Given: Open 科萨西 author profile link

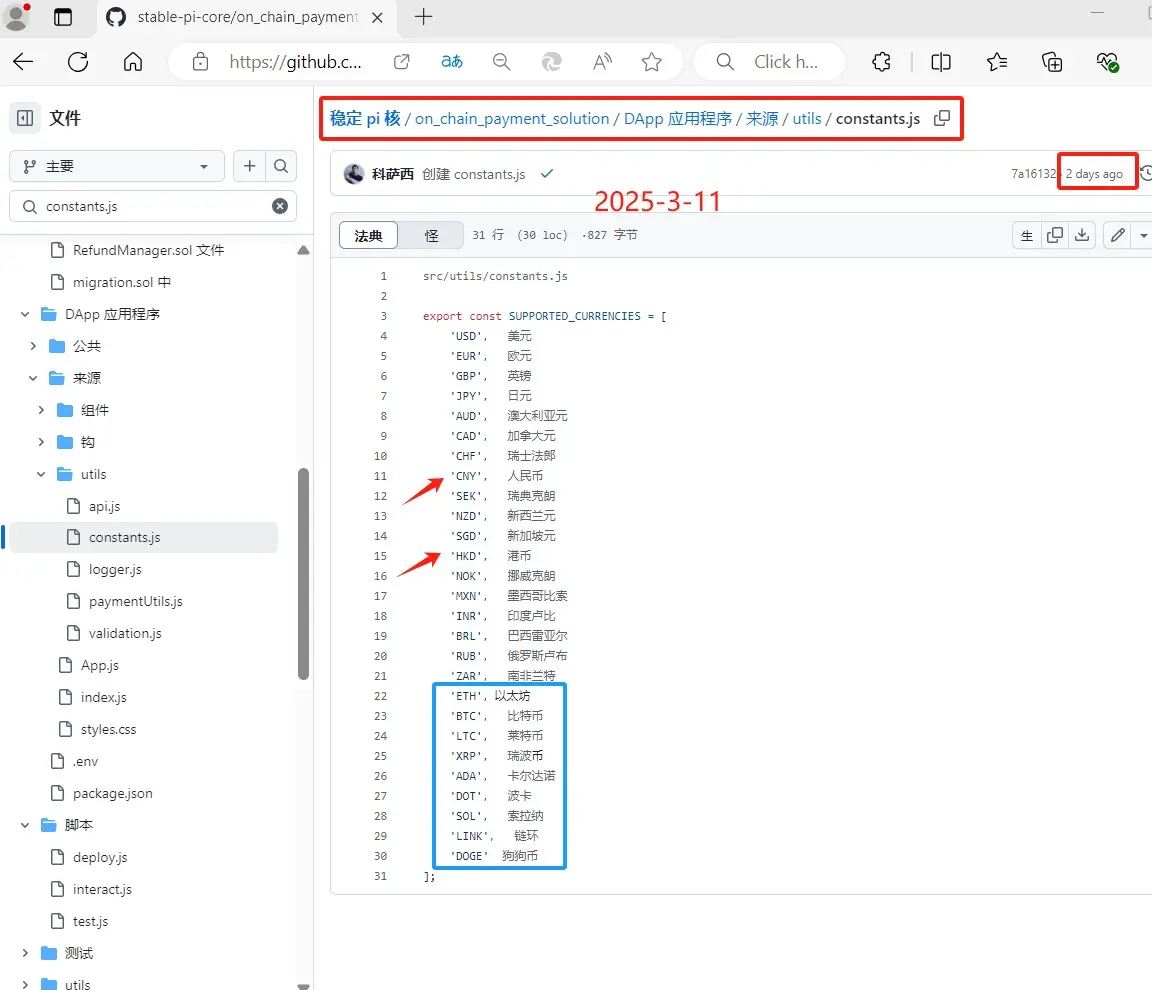Looking at the screenshot, I should 392,174.
